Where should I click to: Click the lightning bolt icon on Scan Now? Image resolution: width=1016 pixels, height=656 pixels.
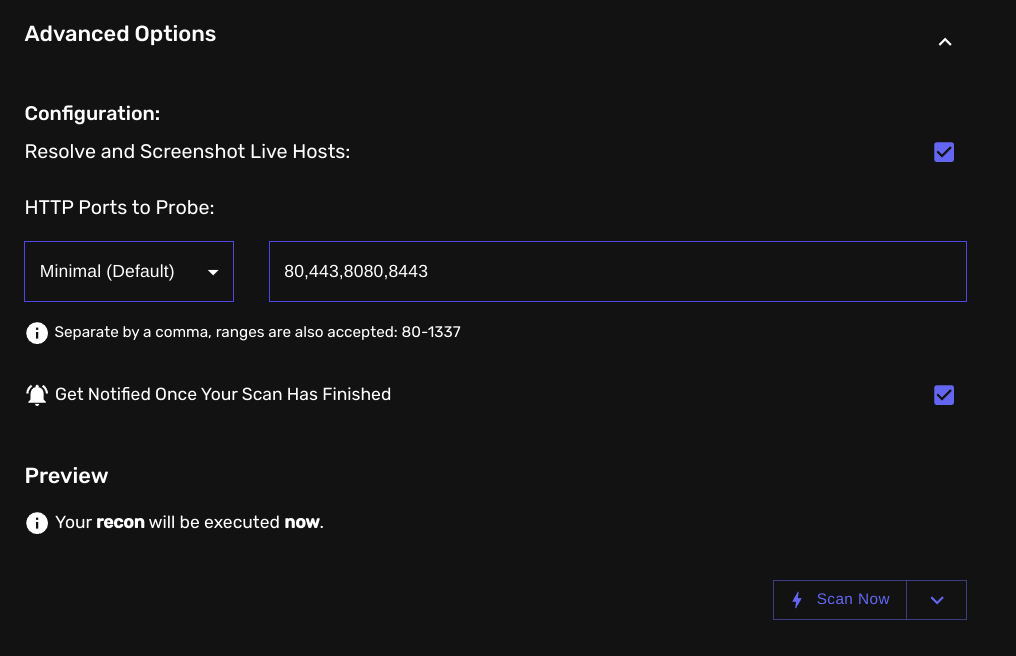pyautogui.click(x=797, y=599)
